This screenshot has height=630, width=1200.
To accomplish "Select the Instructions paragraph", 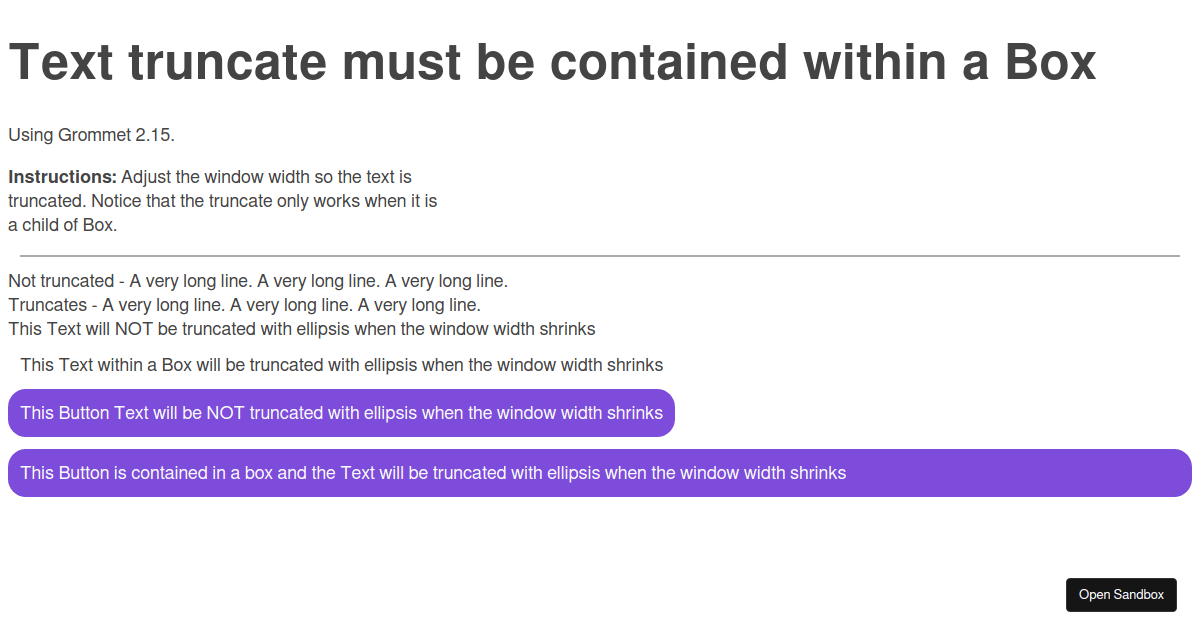I will pos(222,200).
